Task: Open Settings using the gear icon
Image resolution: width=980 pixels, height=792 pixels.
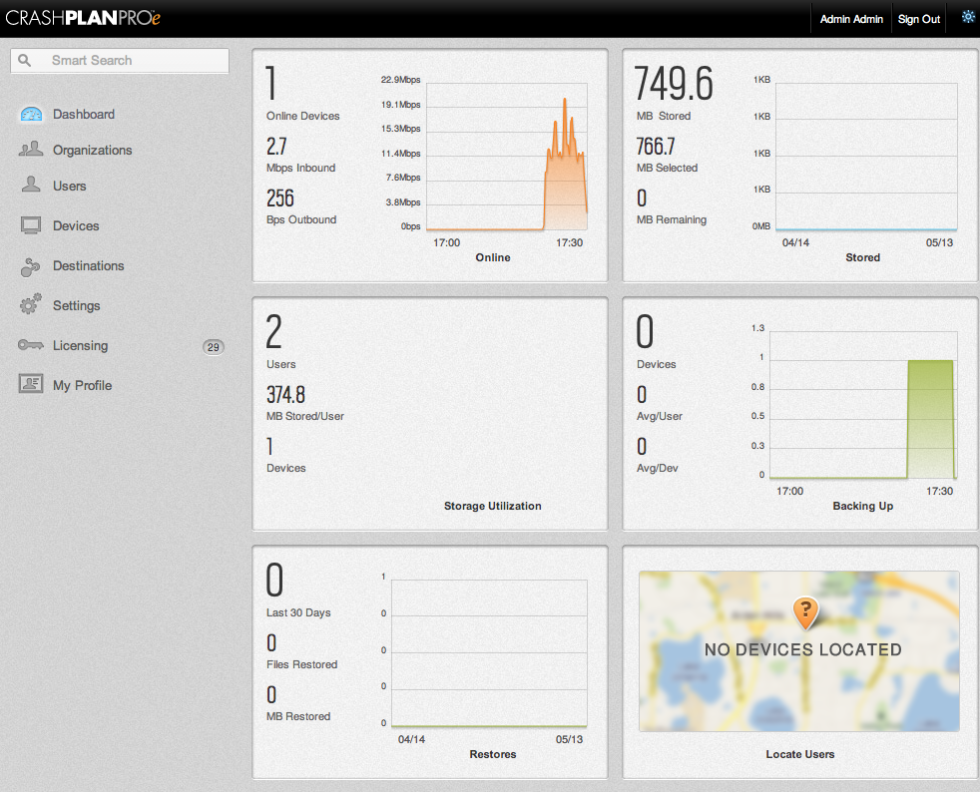Action: tap(30, 305)
